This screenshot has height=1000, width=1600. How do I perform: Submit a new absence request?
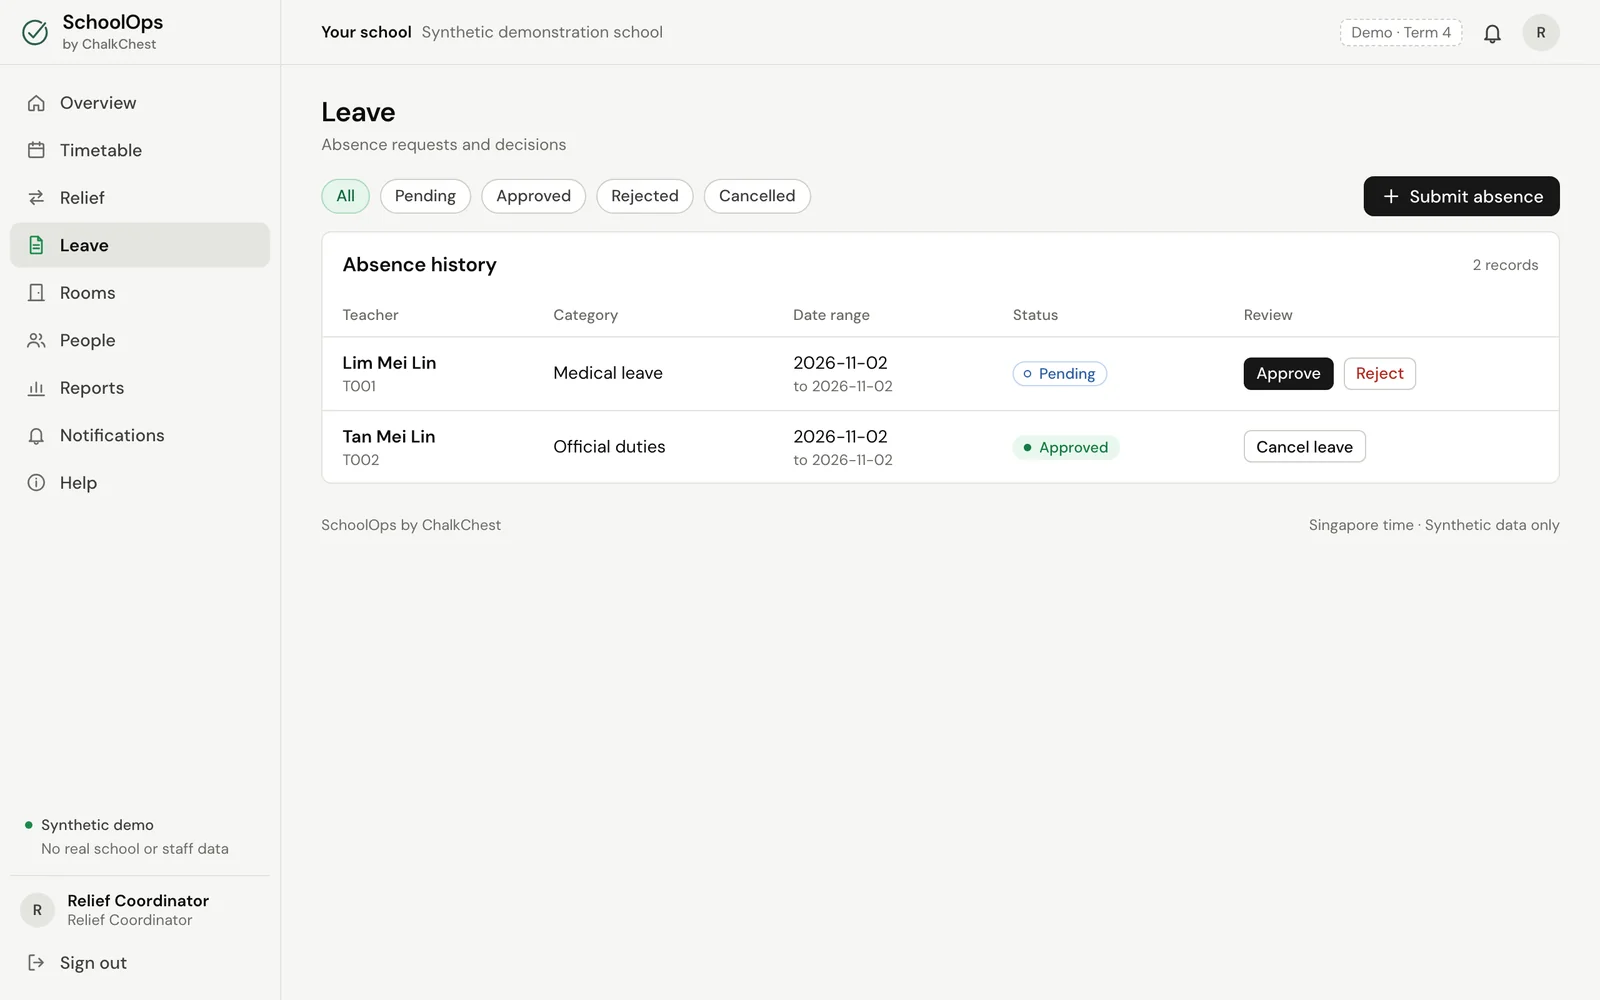1461,196
